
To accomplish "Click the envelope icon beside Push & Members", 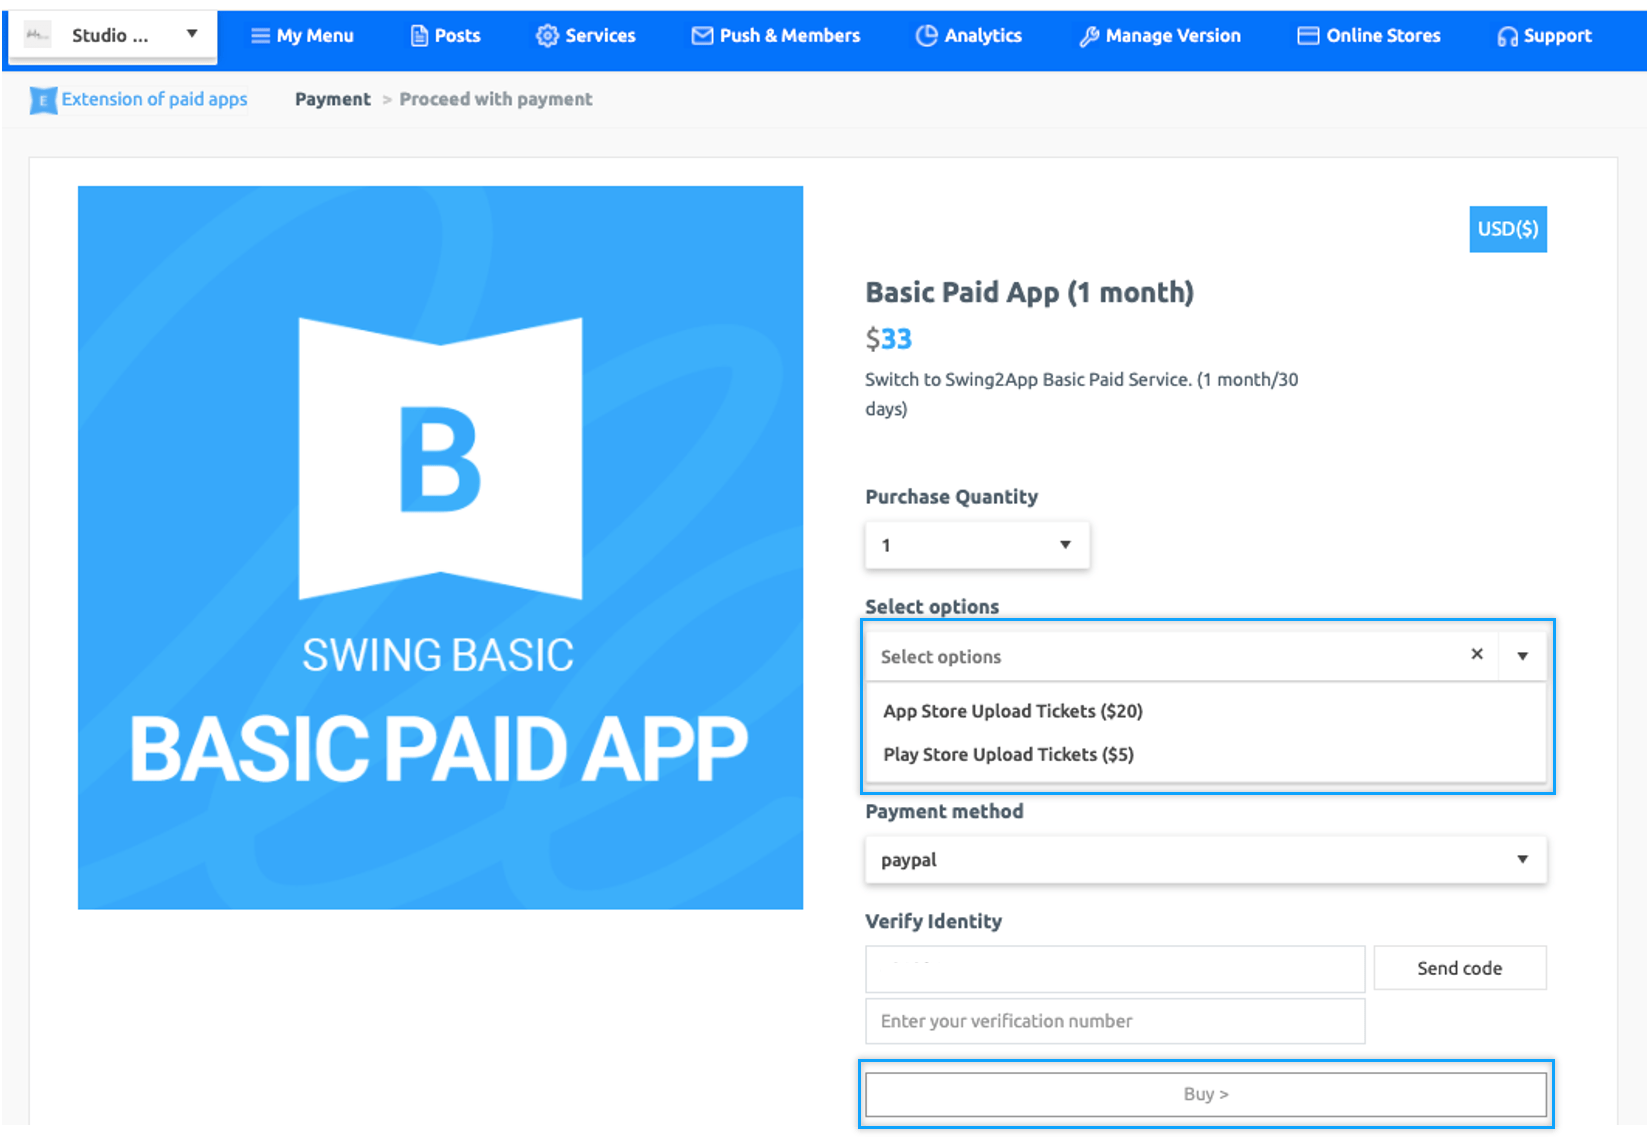I will [x=703, y=36].
